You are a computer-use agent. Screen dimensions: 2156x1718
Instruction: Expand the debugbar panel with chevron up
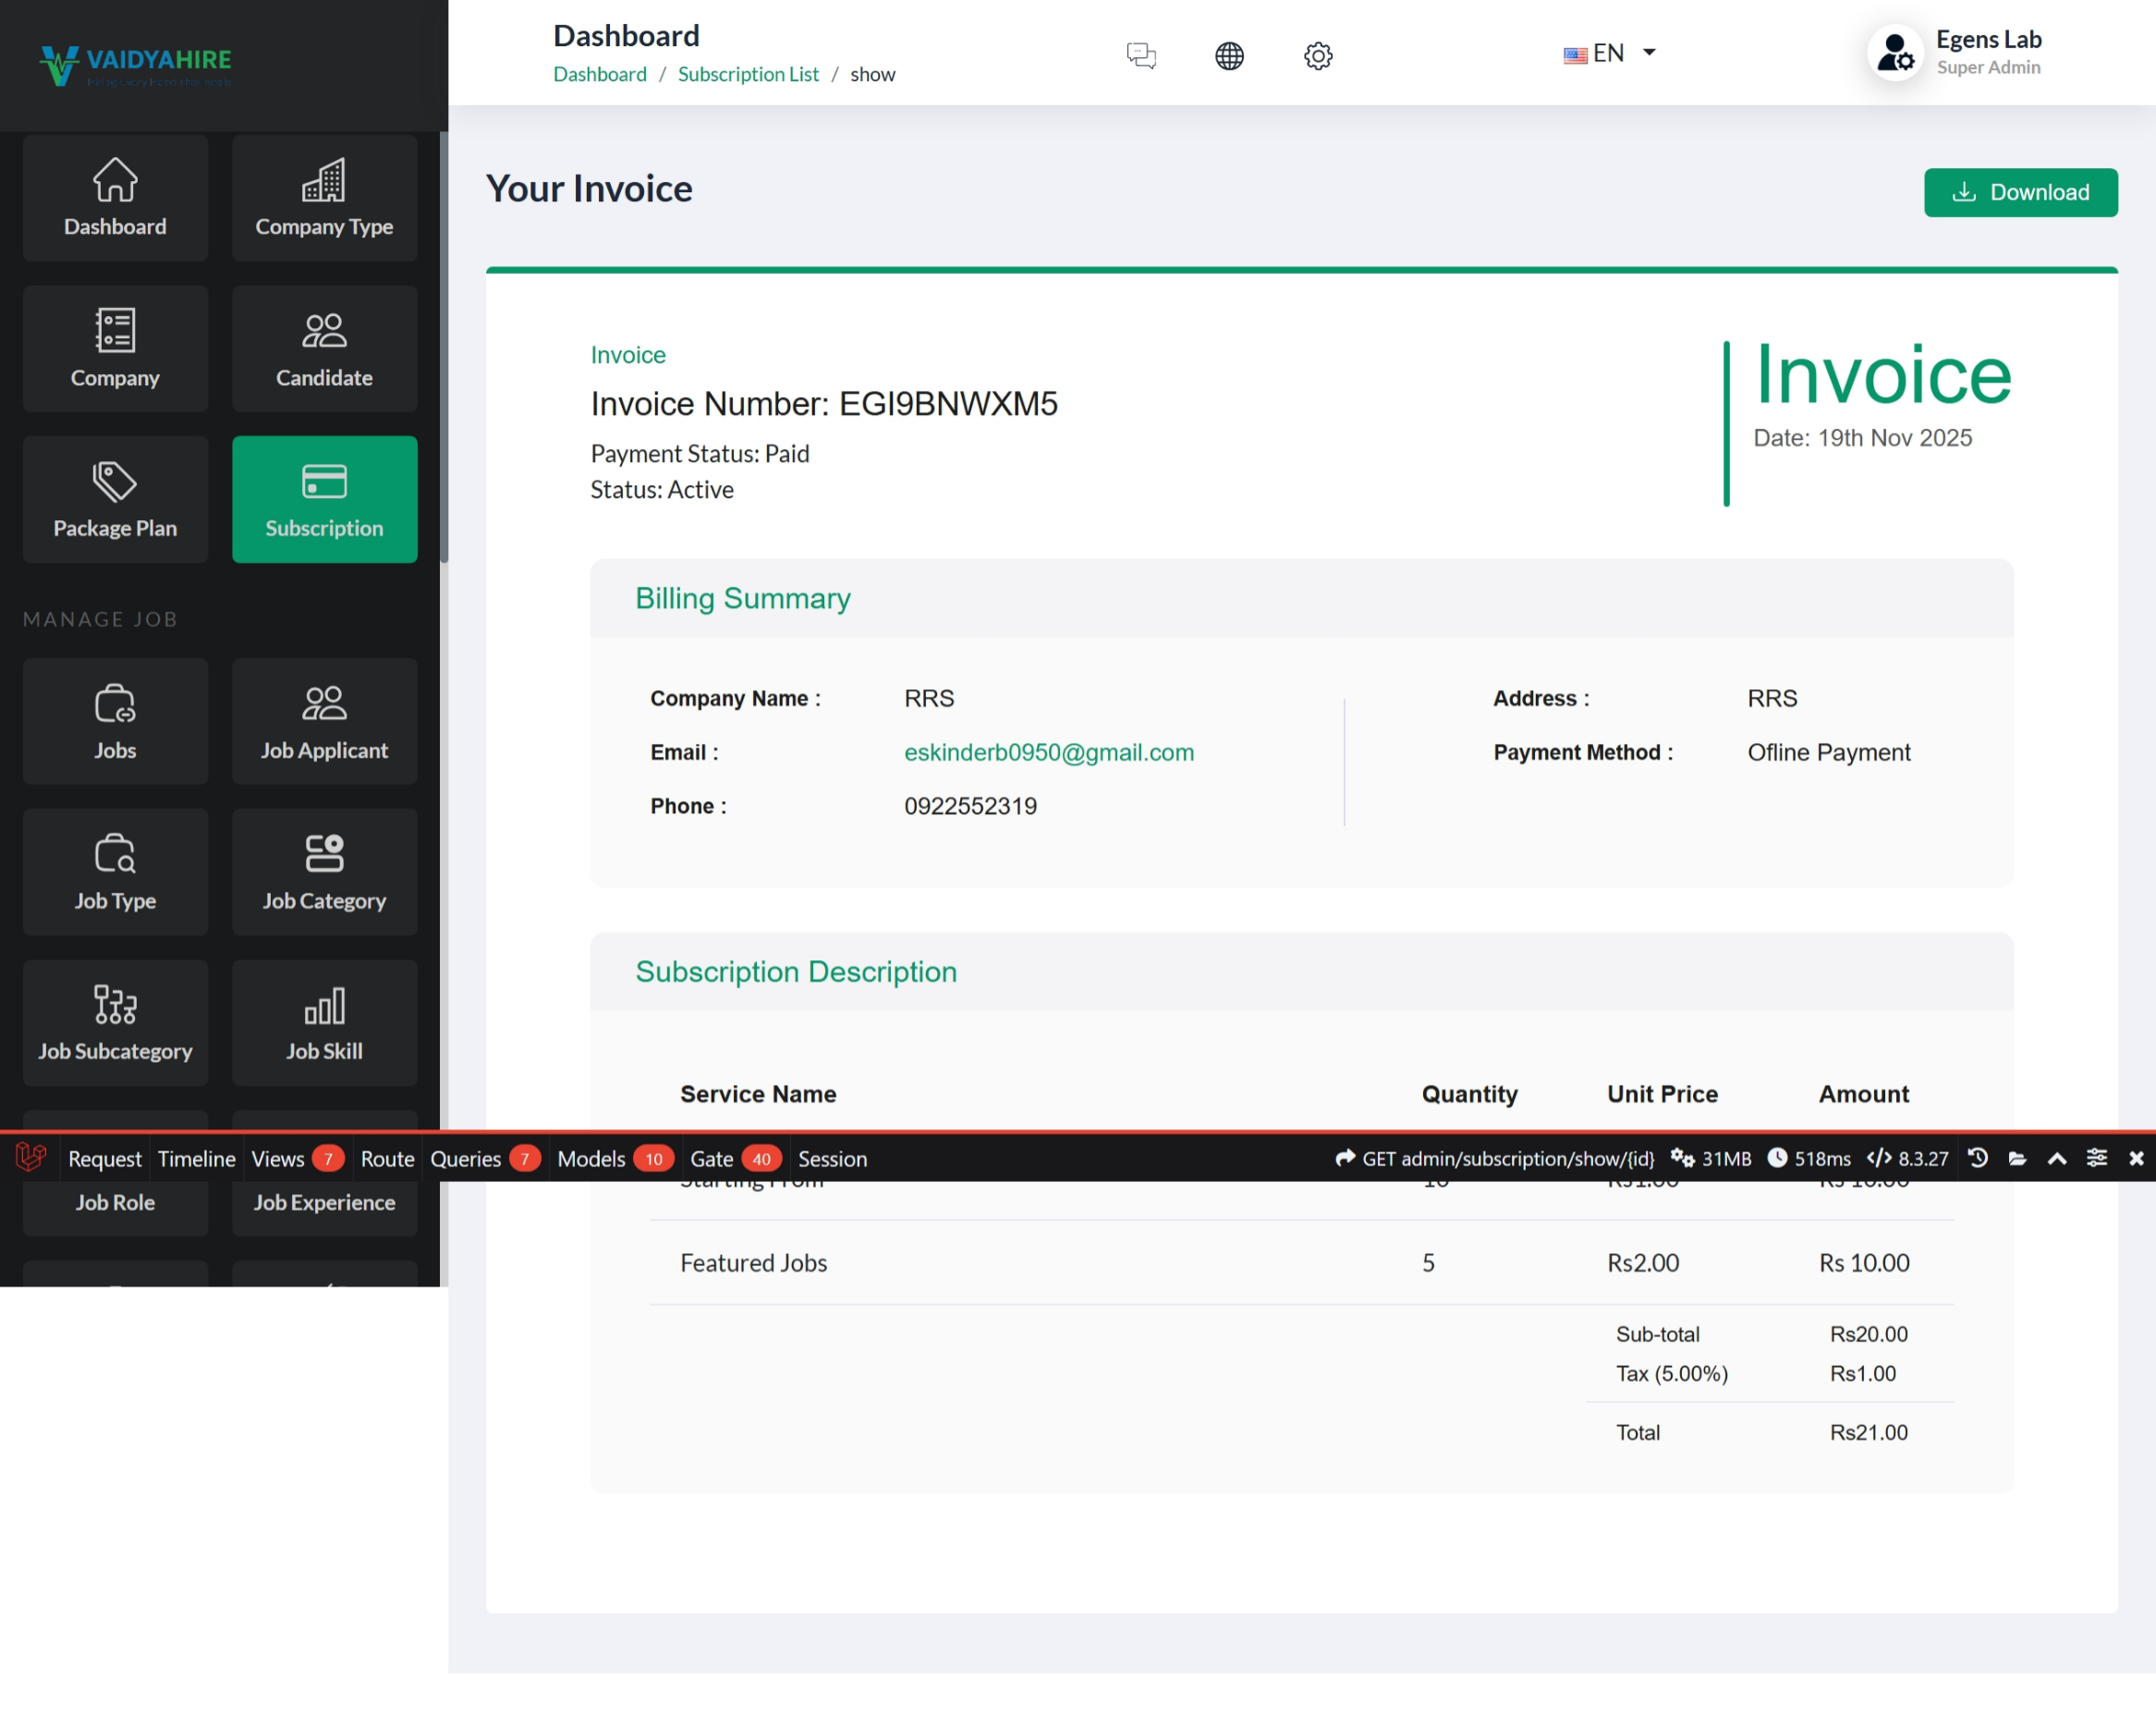(x=2057, y=1158)
